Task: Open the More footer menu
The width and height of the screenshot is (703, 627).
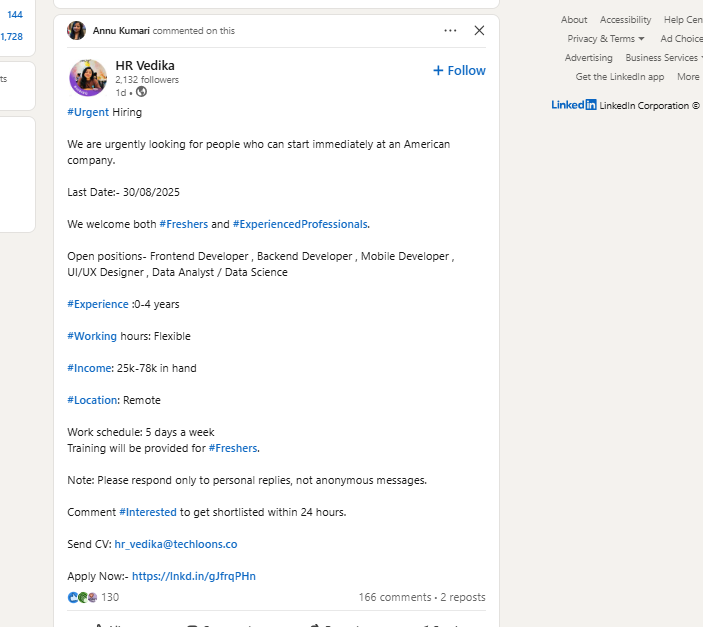Action: click(x=688, y=77)
